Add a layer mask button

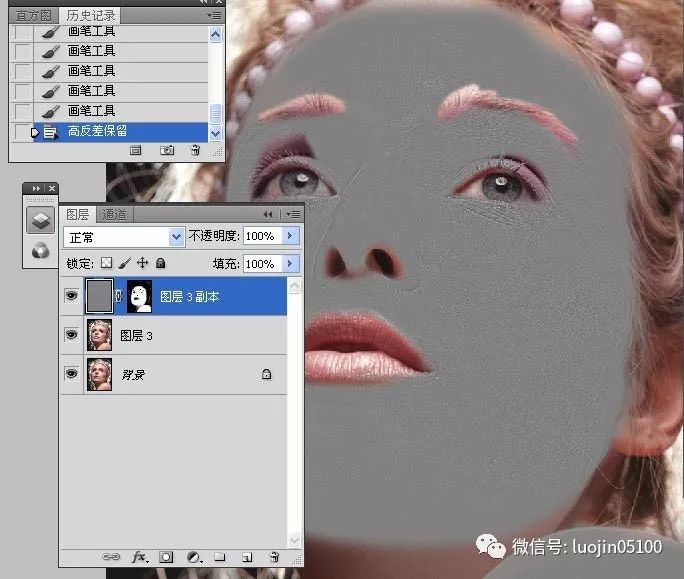pyautogui.click(x=166, y=557)
